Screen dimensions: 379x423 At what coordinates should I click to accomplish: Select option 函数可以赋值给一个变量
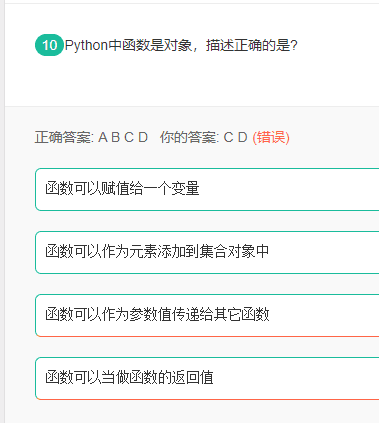pyautogui.click(x=207, y=189)
